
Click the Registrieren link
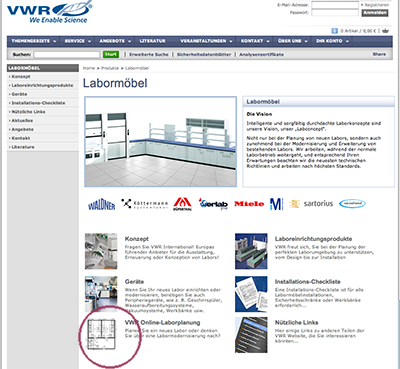click(376, 5)
